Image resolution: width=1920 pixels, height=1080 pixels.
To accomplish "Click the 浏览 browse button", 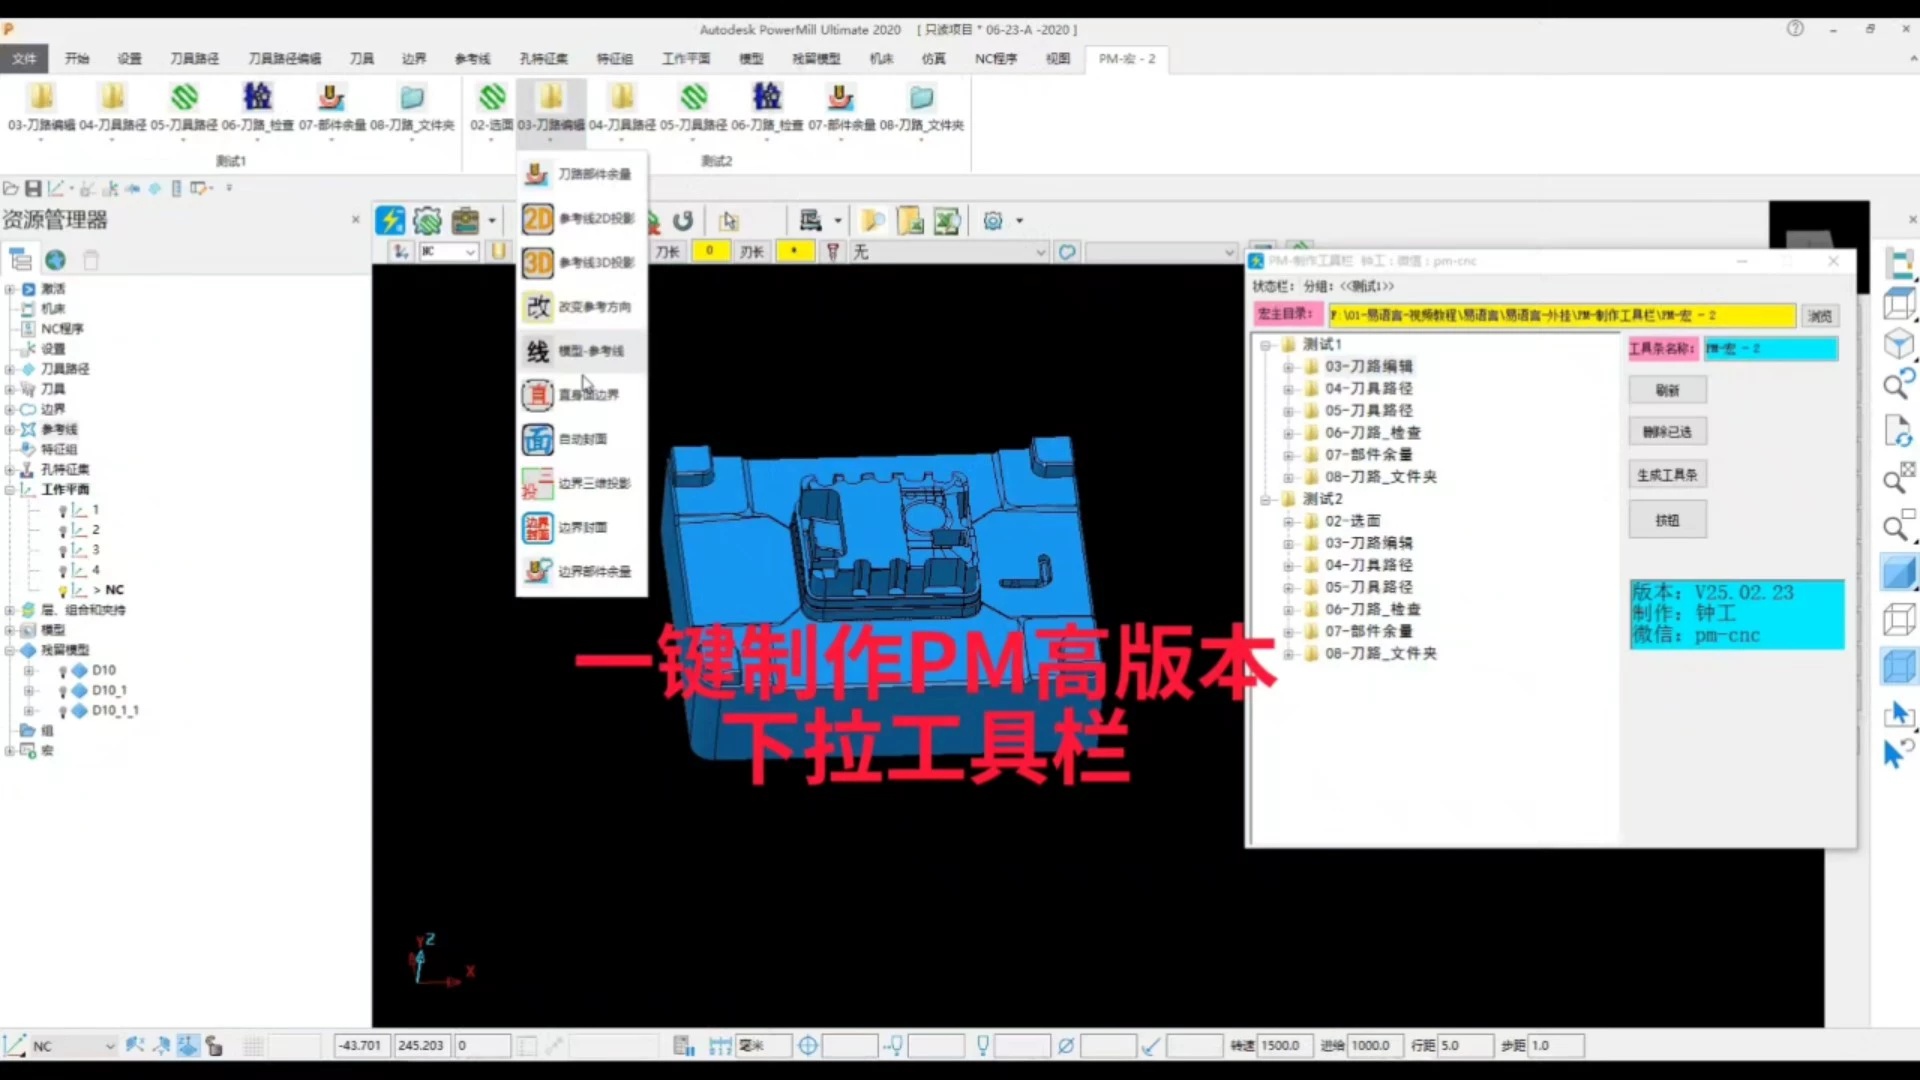I will point(1820,316).
